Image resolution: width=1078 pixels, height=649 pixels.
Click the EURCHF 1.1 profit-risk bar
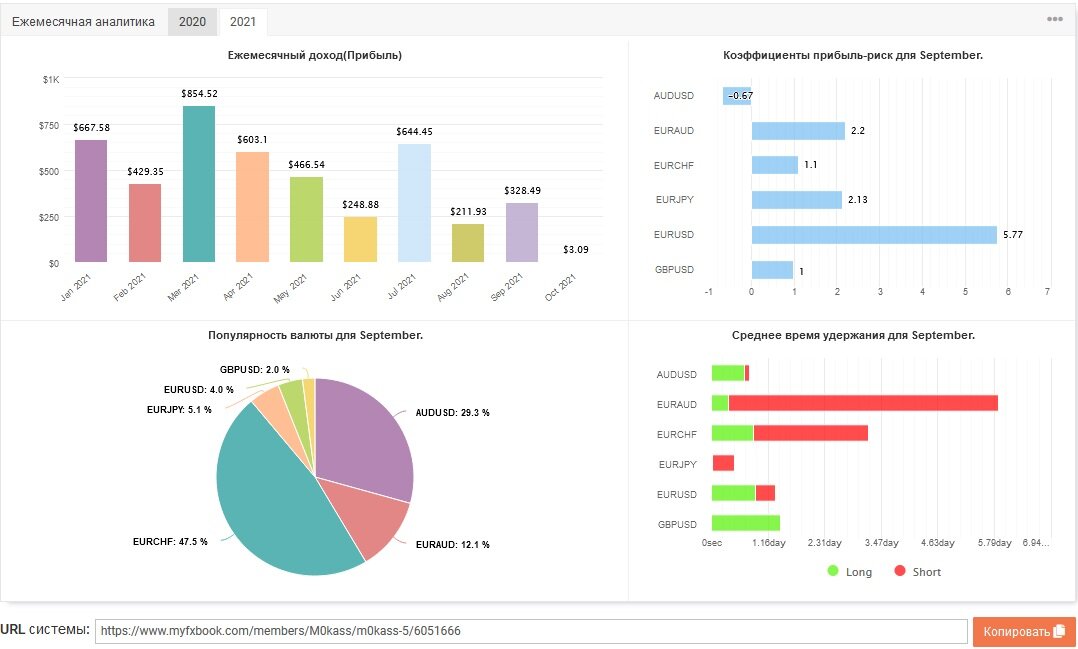(775, 165)
